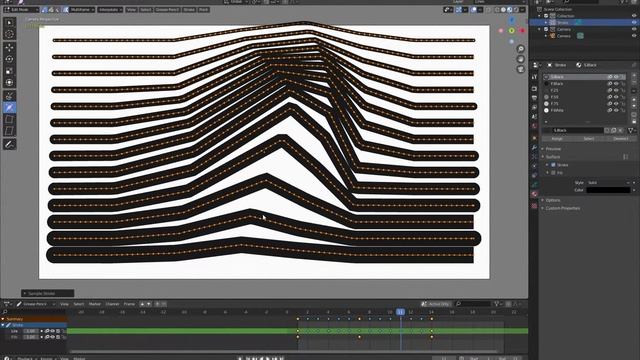Image resolution: width=640 pixels, height=360 pixels.
Task: Add material slot with plus button
Action: pyautogui.click(x=634, y=76)
